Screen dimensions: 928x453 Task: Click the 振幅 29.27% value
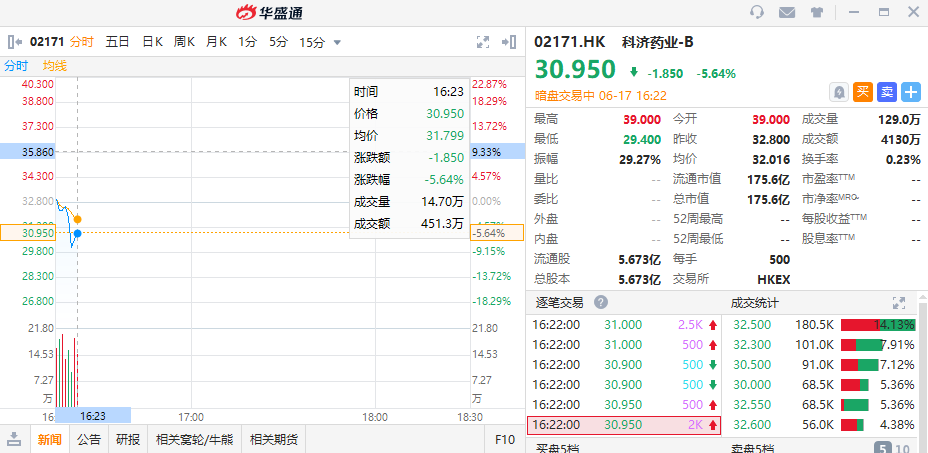[x=642, y=159]
